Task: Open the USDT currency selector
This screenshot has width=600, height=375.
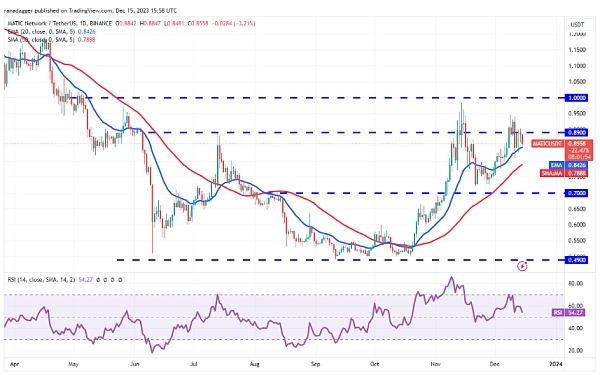Action: pos(577,24)
